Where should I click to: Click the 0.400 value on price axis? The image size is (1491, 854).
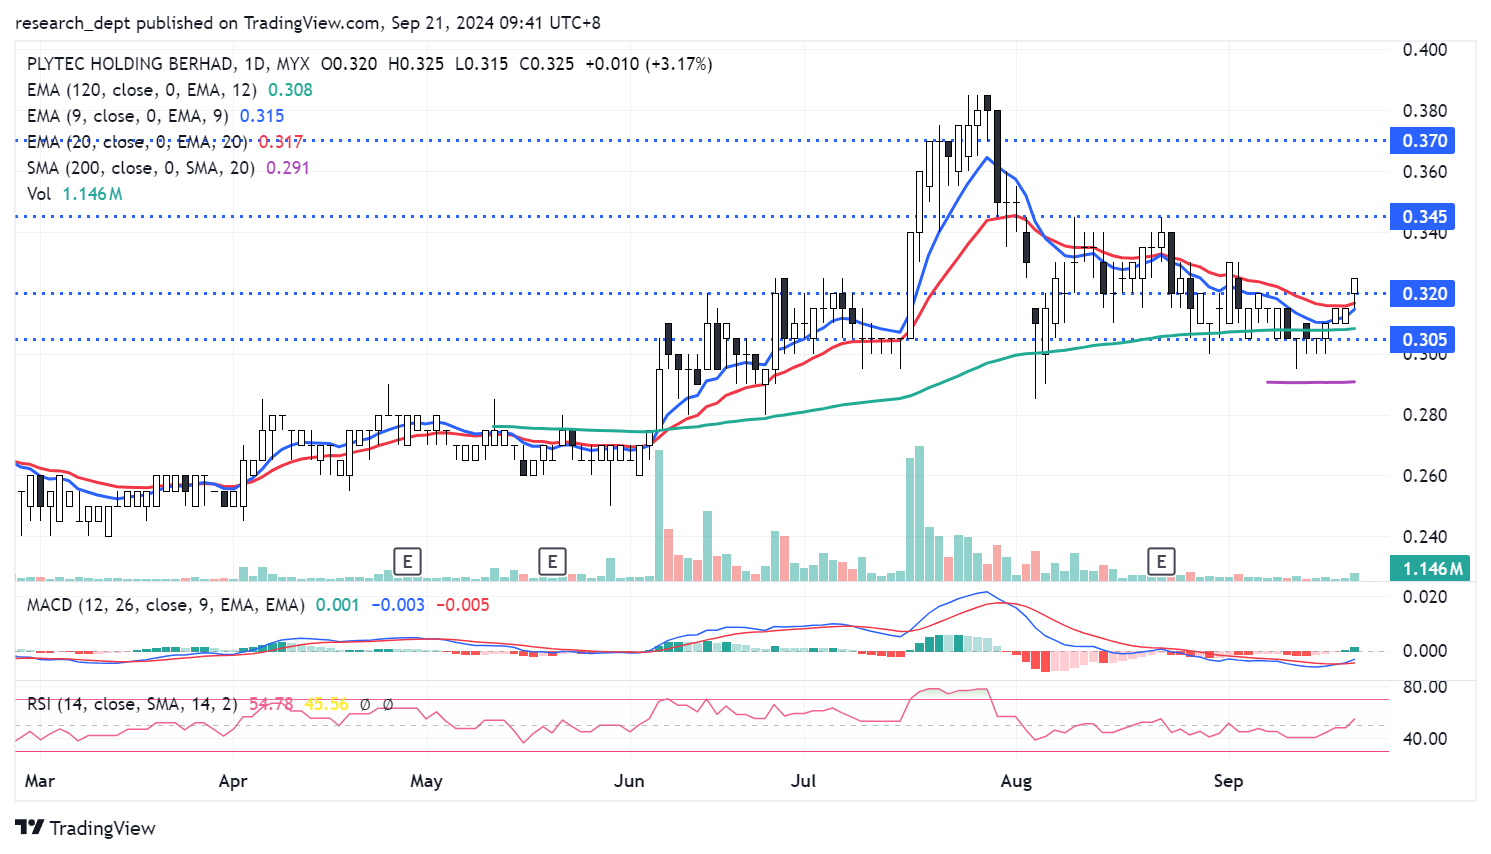[1424, 50]
